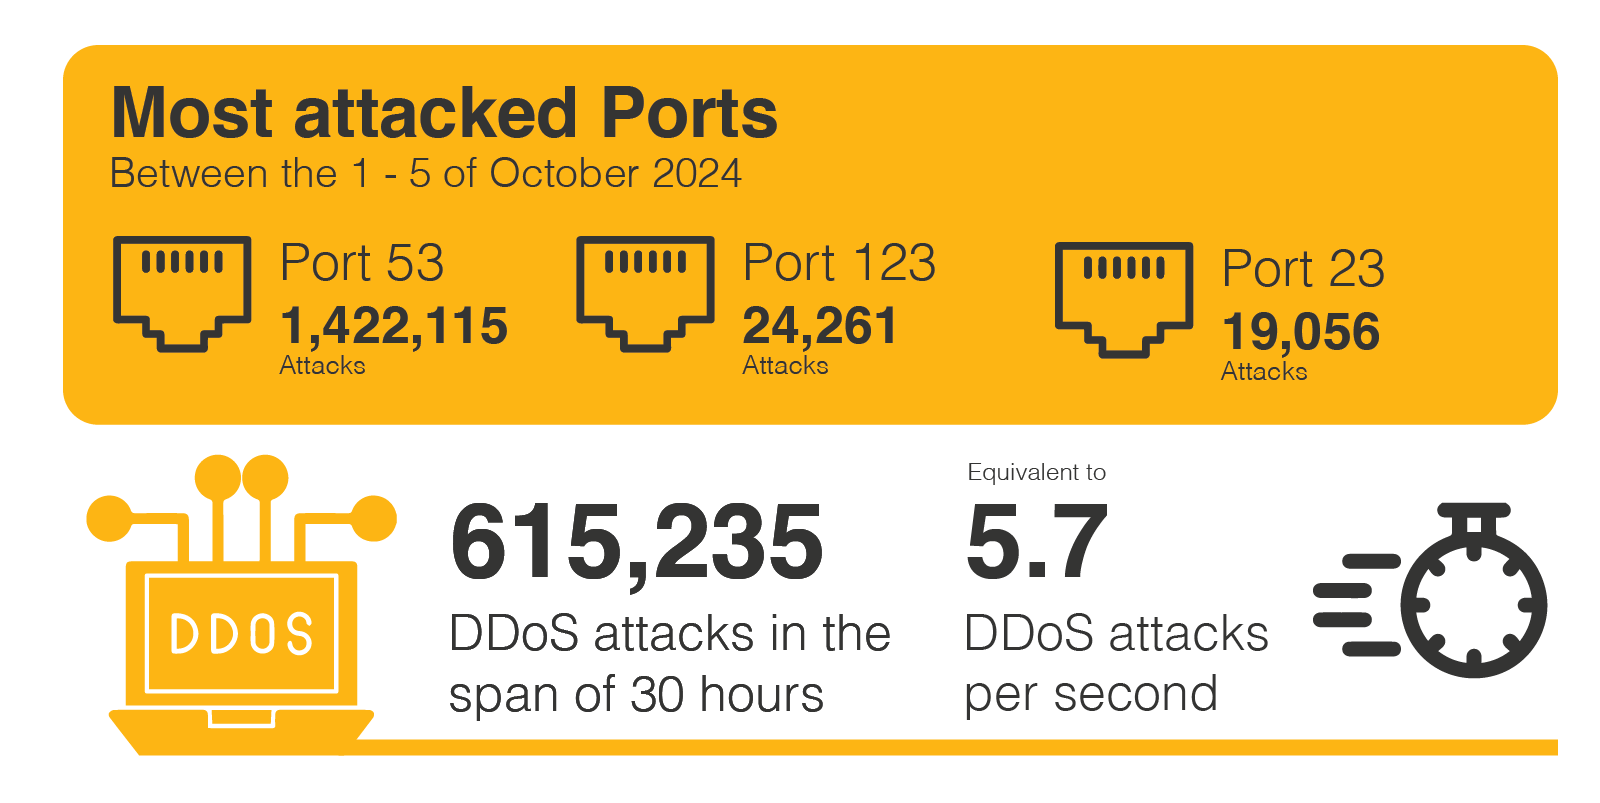Image resolution: width=1600 pixels, height=803 pixels.
Task: Click the stopwatch clock face icon
Action: pos(1474,605)
